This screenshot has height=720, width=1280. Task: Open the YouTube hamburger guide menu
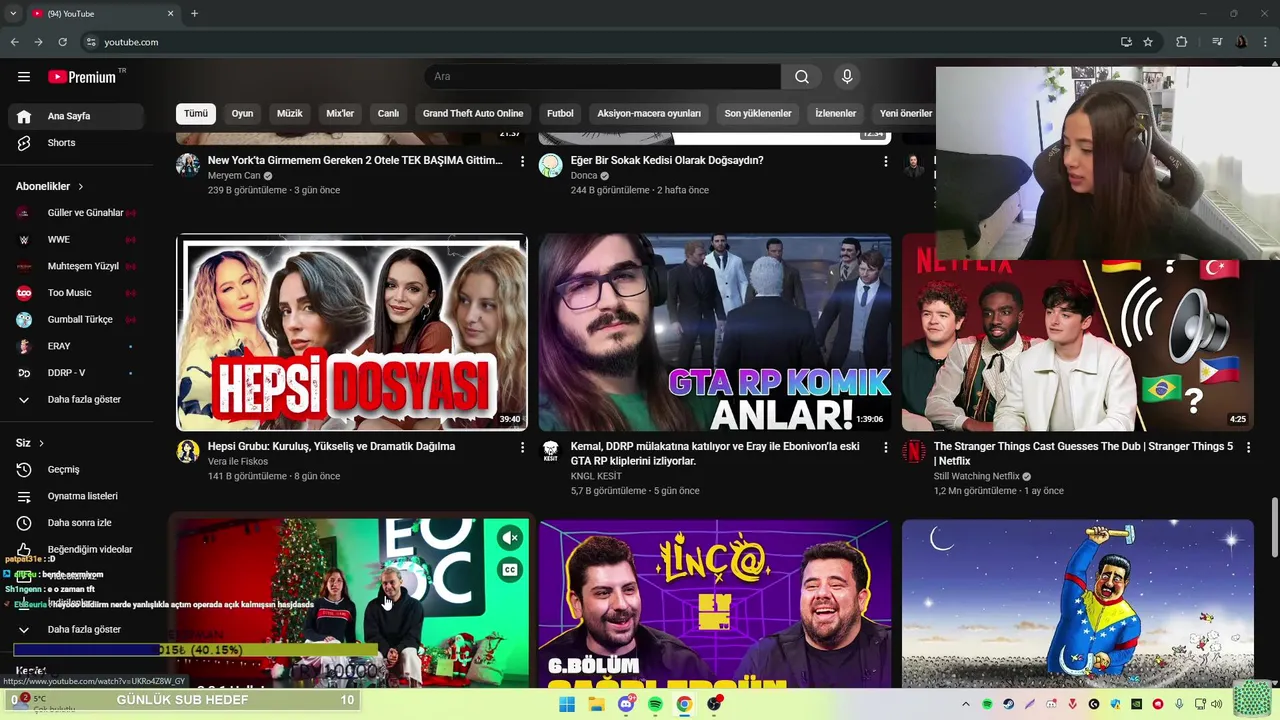coord(24,77)
